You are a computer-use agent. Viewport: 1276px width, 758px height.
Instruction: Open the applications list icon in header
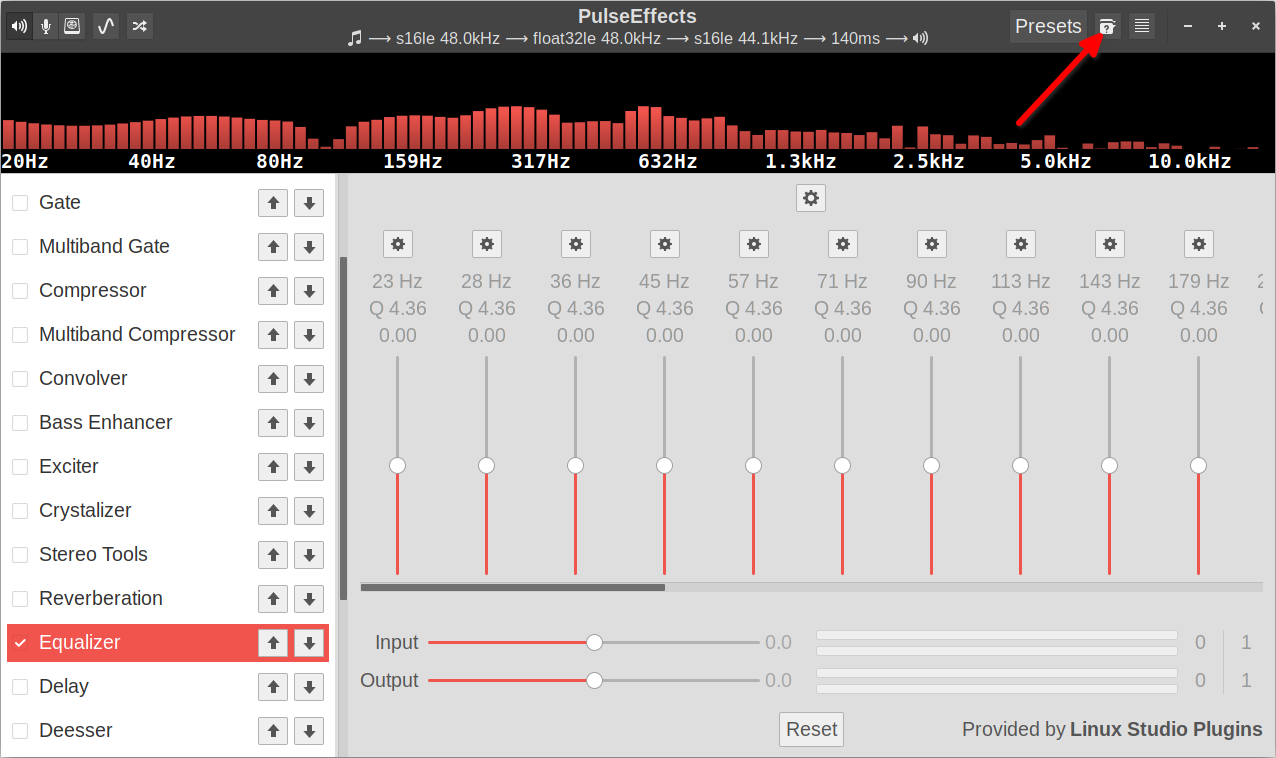tap(72, 26)
